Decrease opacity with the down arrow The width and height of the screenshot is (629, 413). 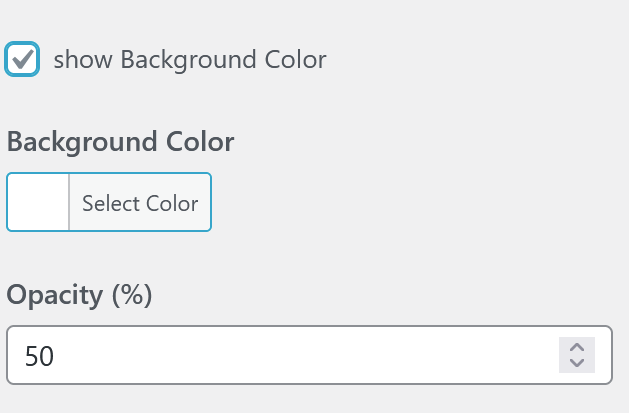[x=576, y=363]
